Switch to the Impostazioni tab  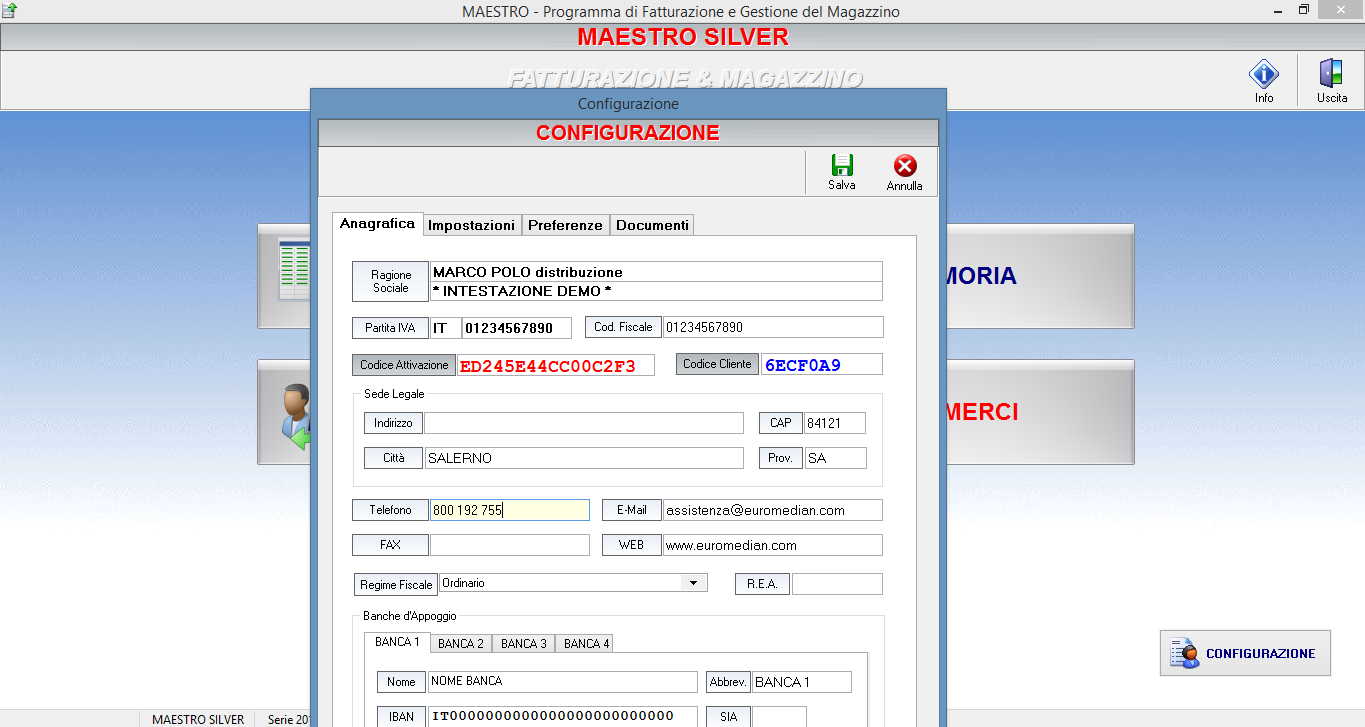(x=472, y=225)
